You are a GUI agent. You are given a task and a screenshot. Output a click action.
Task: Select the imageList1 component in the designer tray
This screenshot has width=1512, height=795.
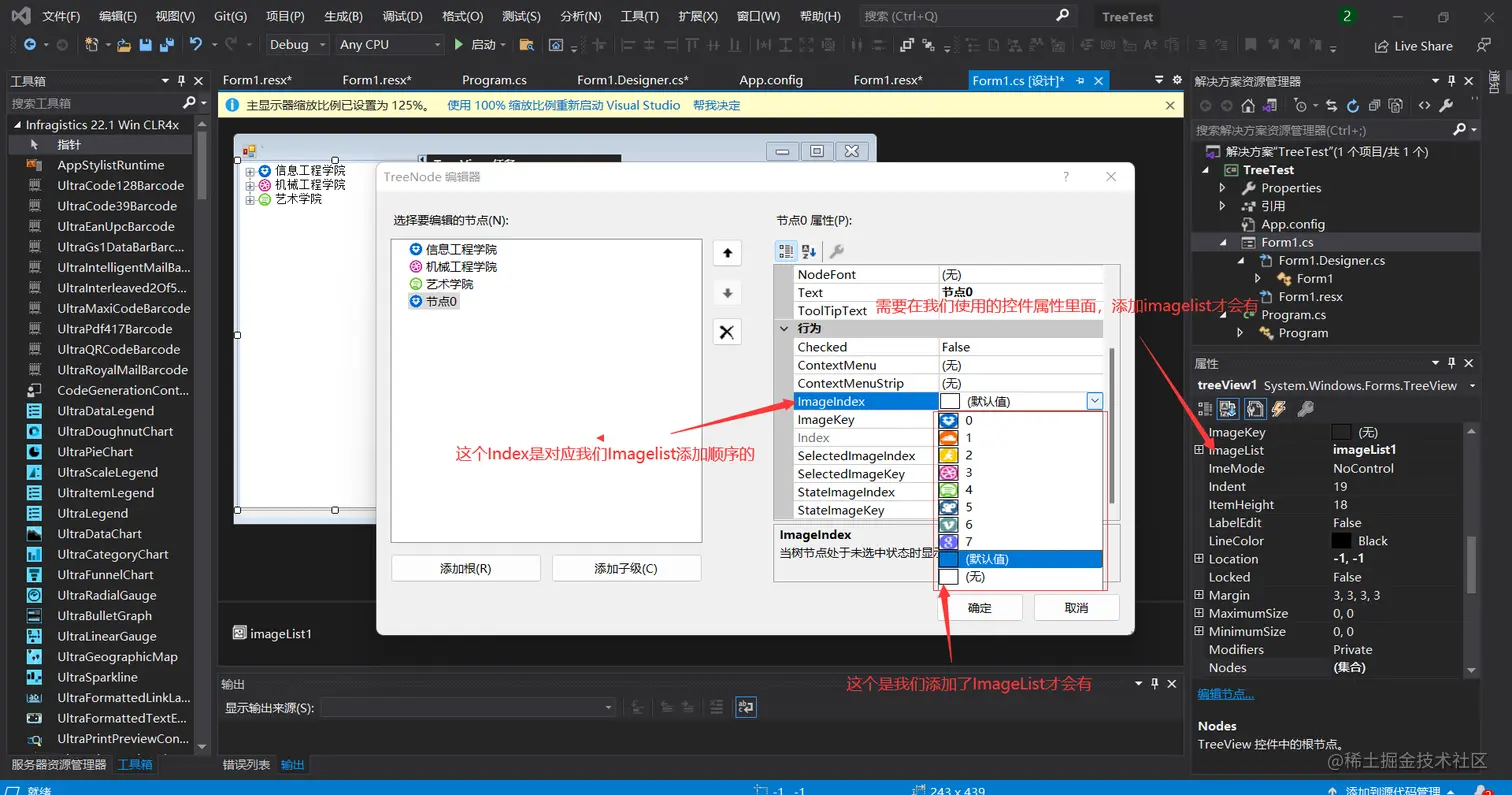[272, 633]
